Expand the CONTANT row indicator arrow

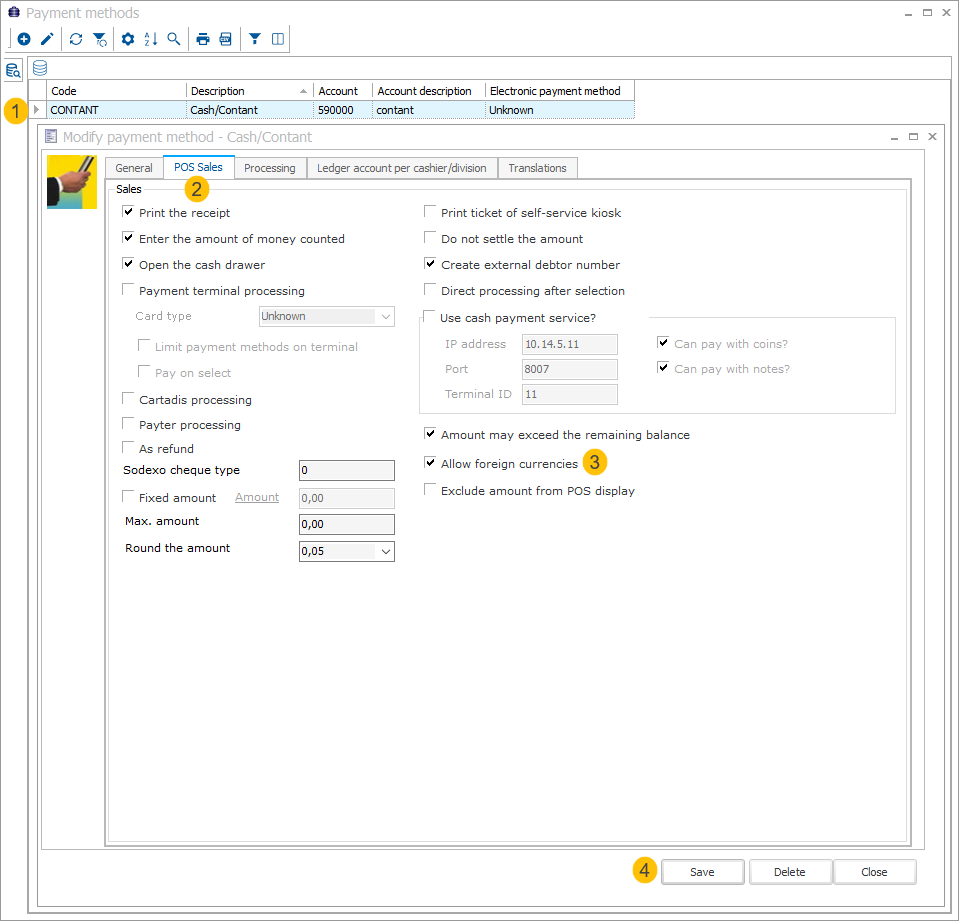coord(37,110)
